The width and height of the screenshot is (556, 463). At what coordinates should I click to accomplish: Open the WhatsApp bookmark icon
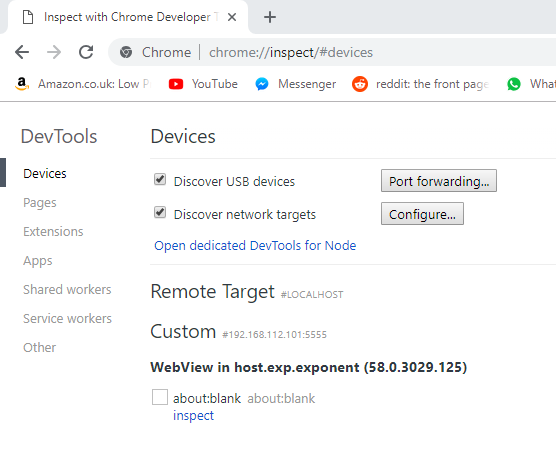pos(514,84)
